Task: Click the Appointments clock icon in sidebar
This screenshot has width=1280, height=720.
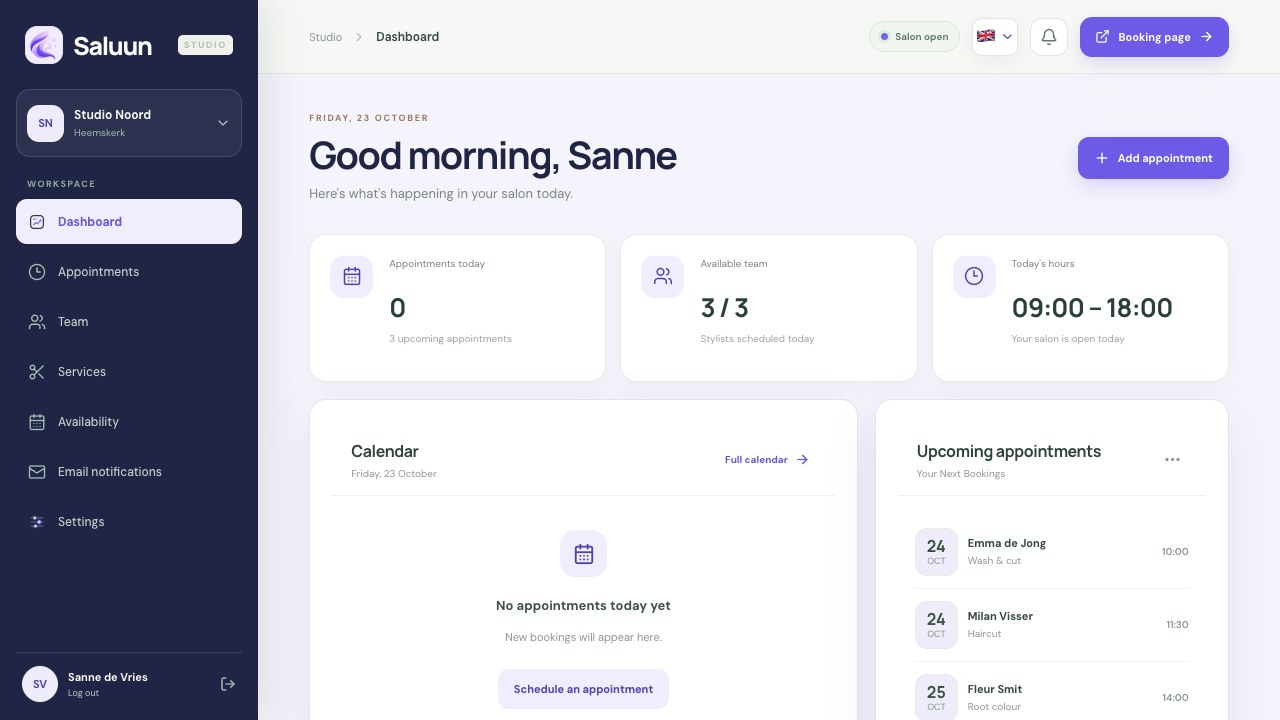Action: click(37, 272)
